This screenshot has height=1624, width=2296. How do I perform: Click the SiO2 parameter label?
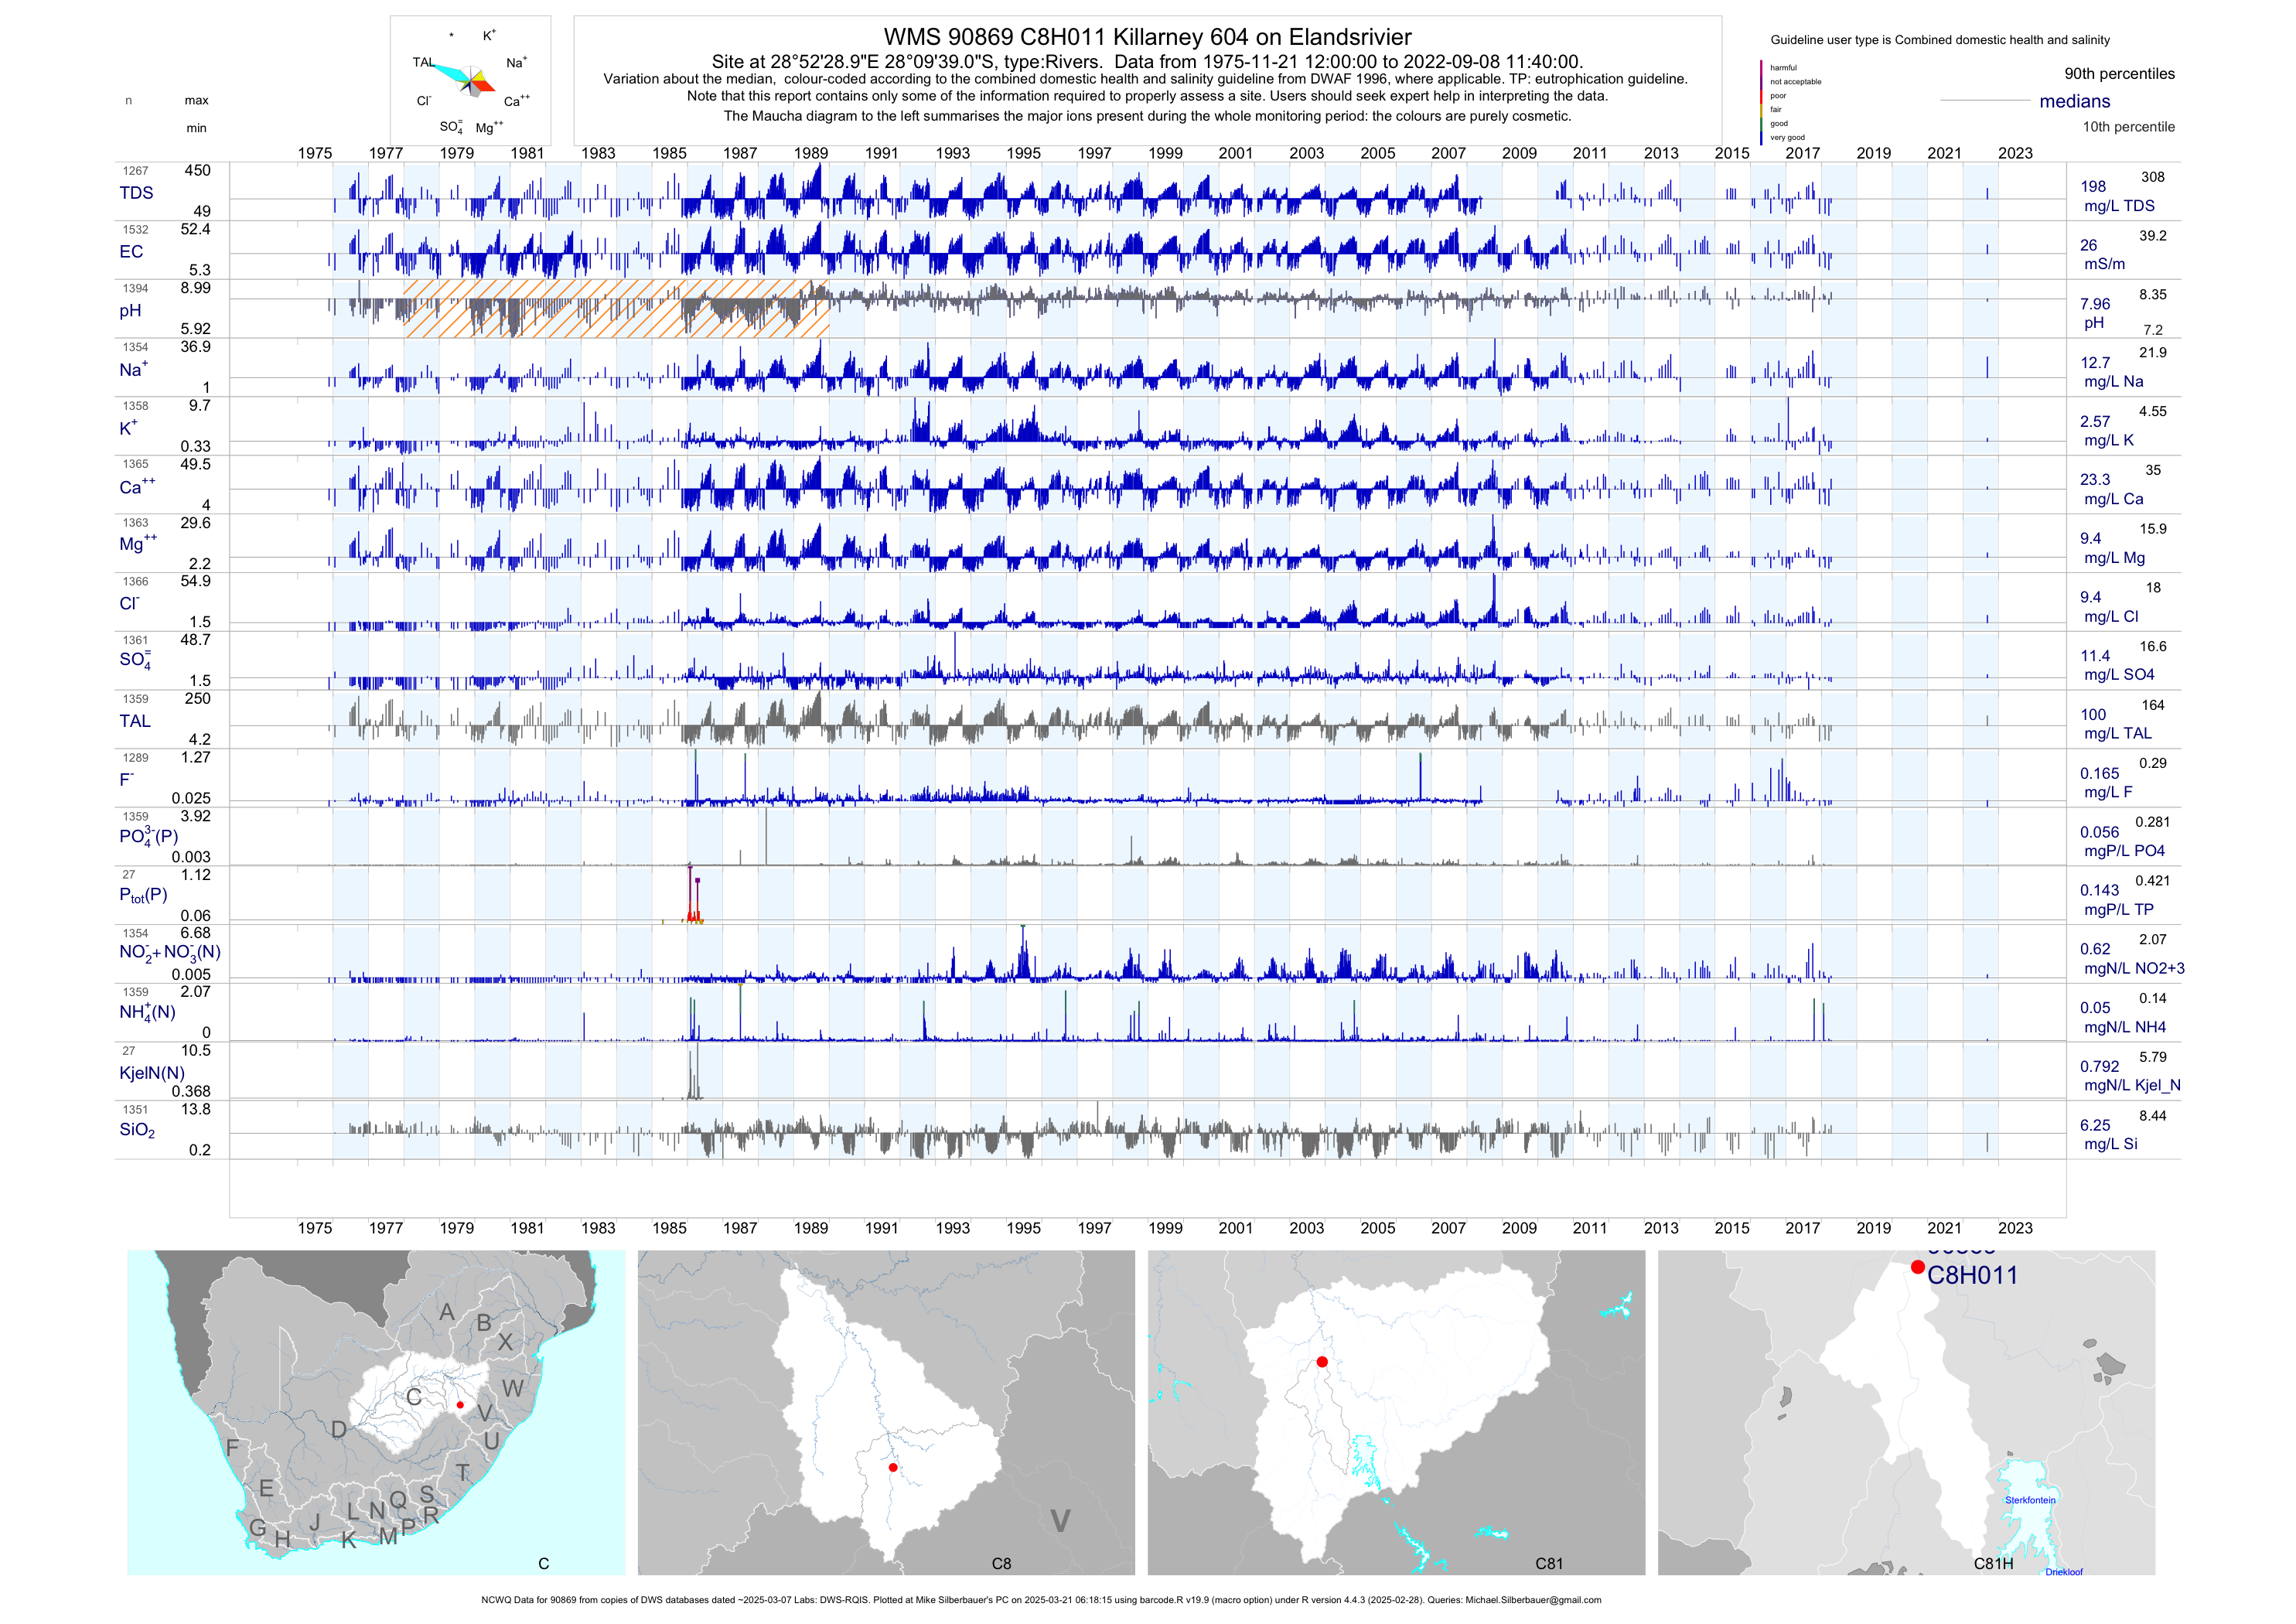point(137,1130)
